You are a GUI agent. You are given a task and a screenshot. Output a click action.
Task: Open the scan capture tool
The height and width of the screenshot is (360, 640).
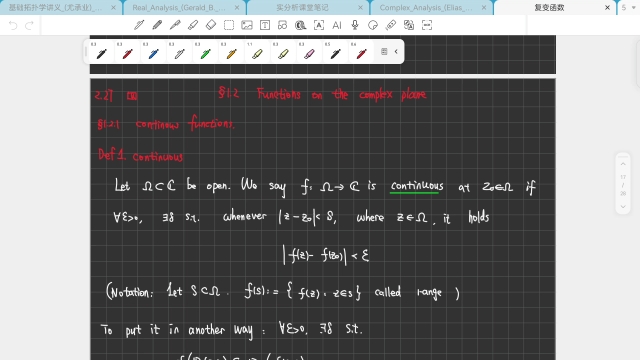(x=427, y=25)
